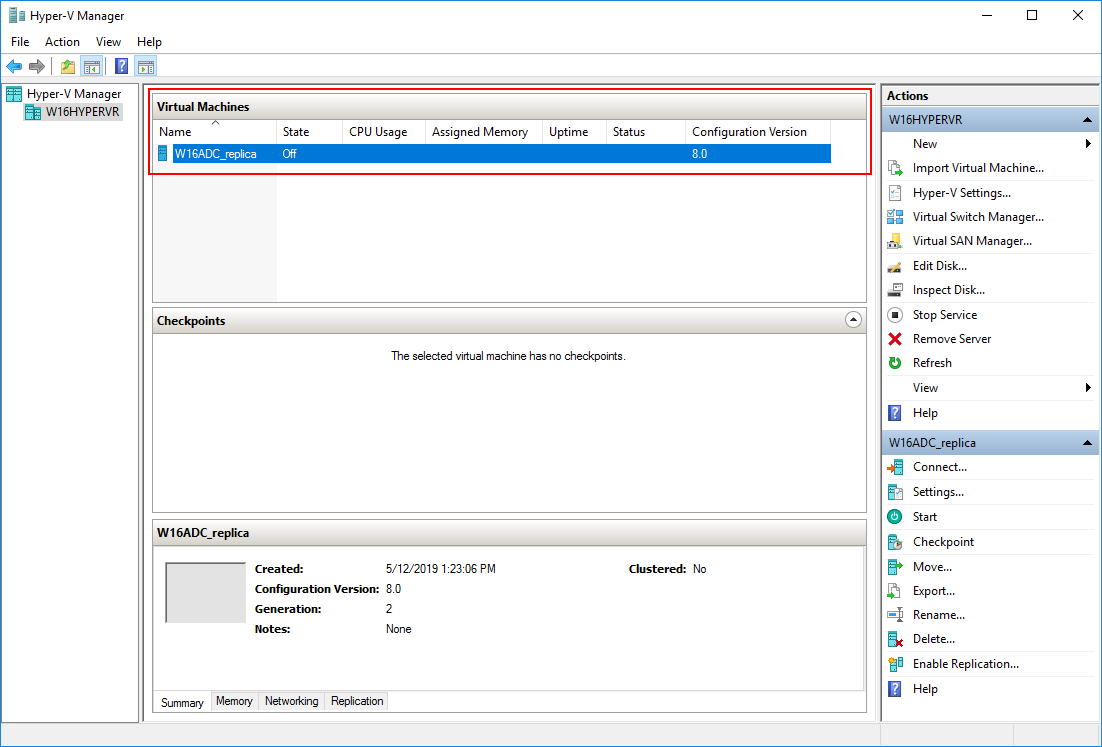Sort by Configuration Version column header

(x=758, y=131)
